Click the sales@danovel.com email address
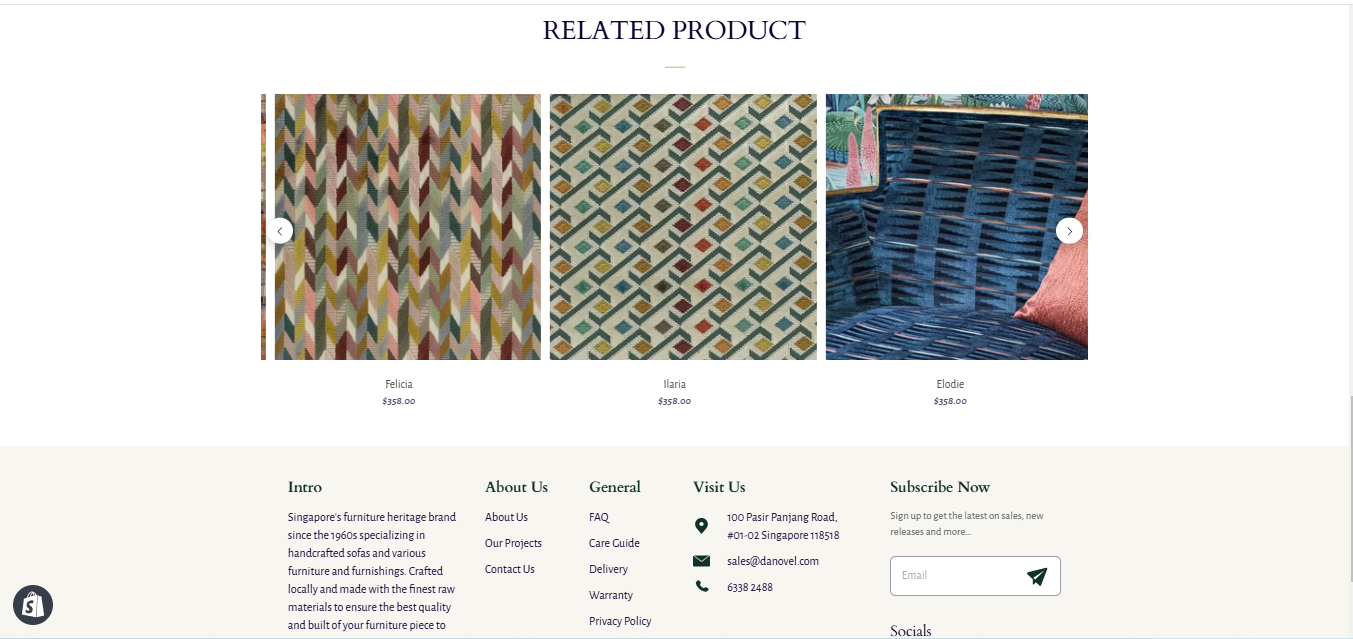Viewport: 1353px width, 639px height. click(773, 561)
